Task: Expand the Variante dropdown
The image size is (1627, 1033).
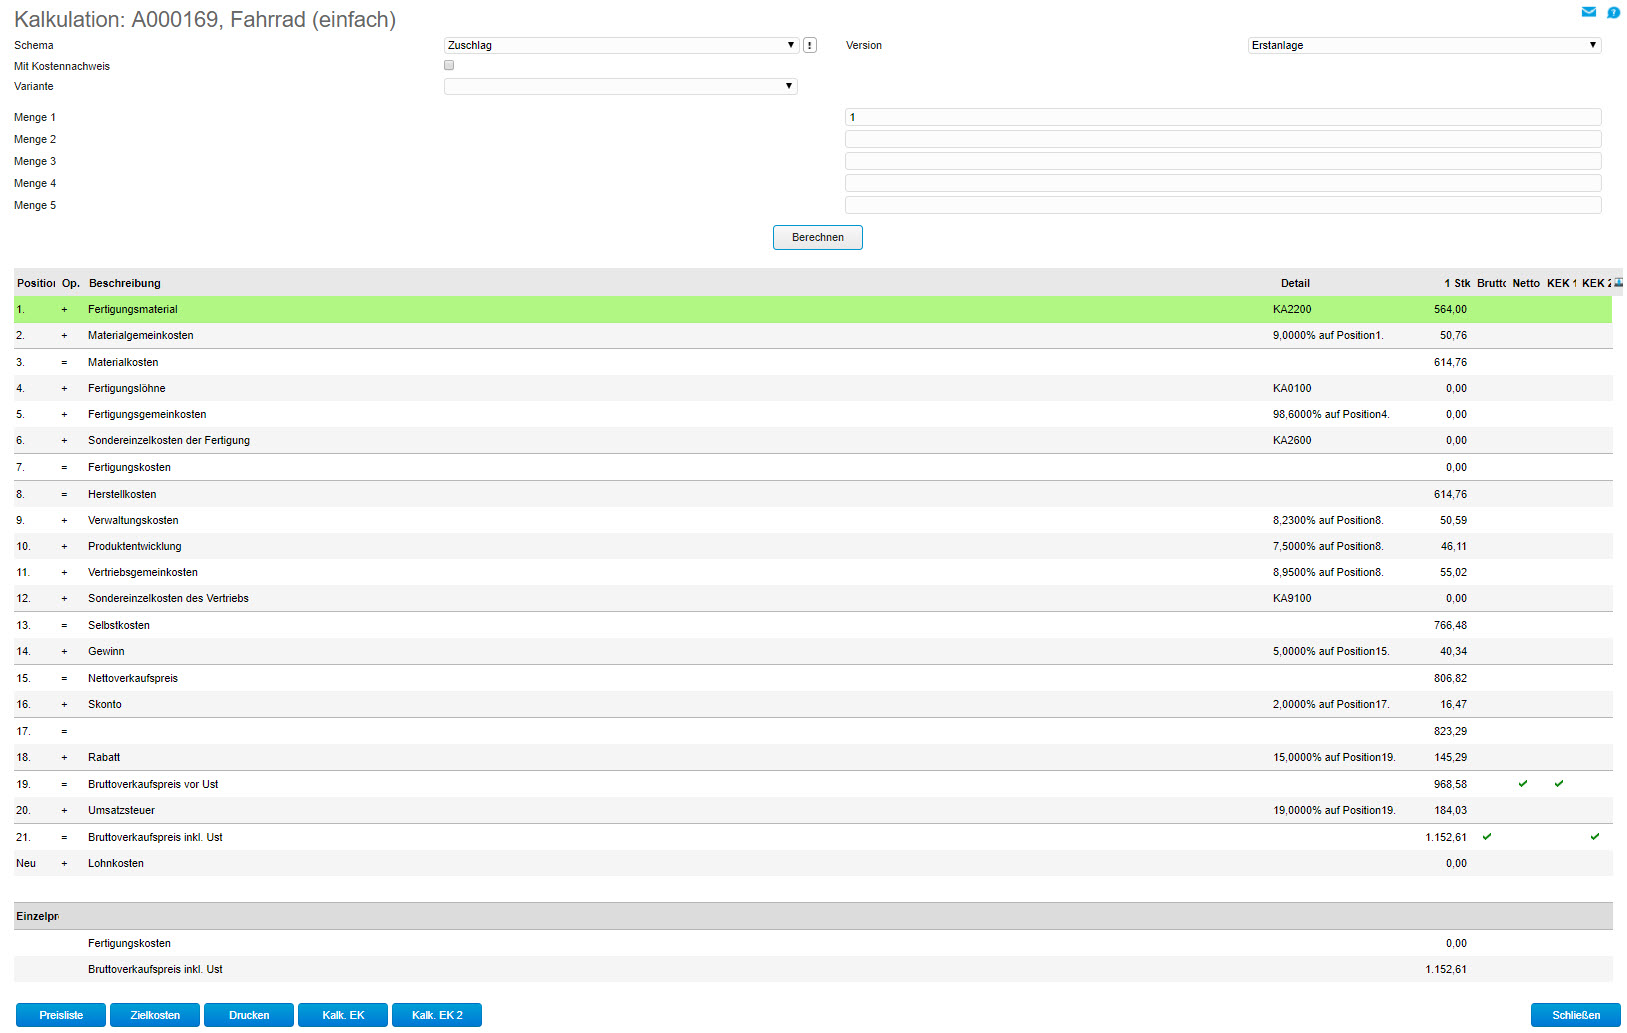Action: [x=620, y=86]
